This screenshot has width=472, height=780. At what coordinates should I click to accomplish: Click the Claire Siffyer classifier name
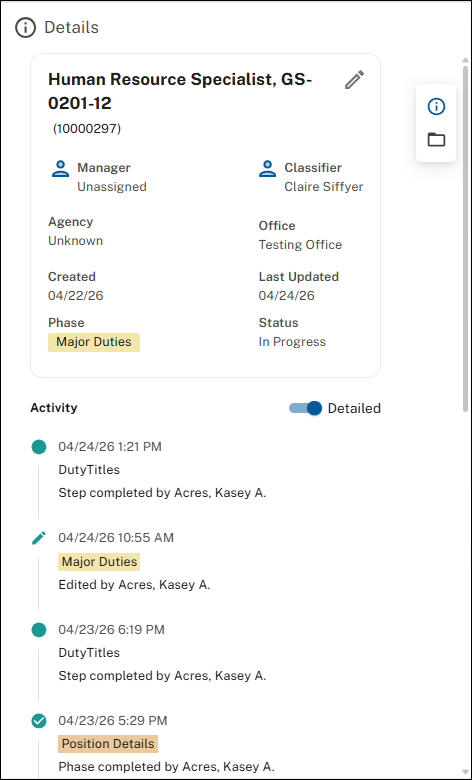[324, 187]
